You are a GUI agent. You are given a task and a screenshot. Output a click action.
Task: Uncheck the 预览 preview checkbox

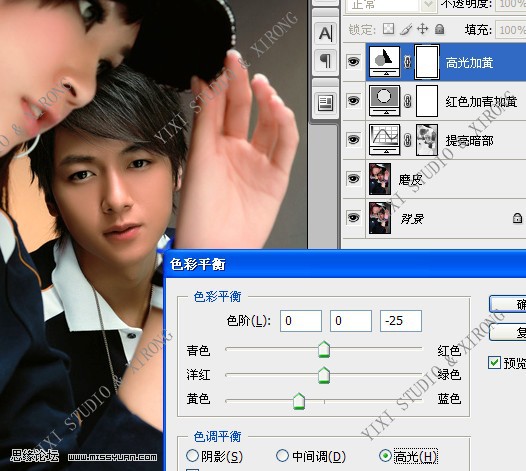(494, 363)
